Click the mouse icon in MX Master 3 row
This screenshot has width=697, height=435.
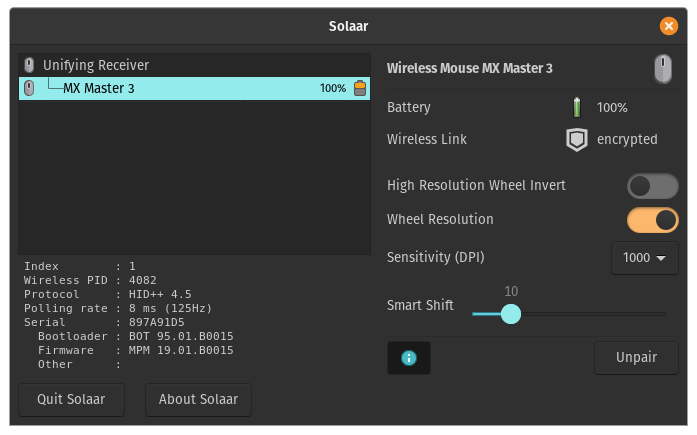29,88
